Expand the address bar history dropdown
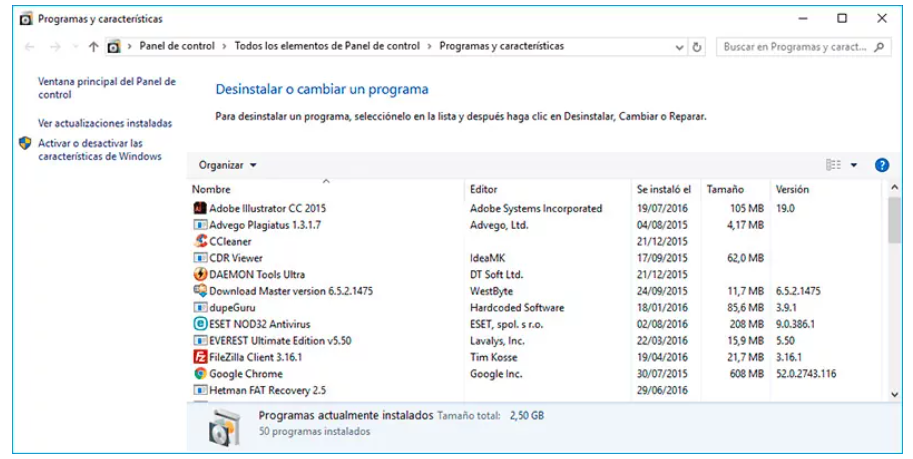Viewport: 913px width, 459px height. point(679,47)
